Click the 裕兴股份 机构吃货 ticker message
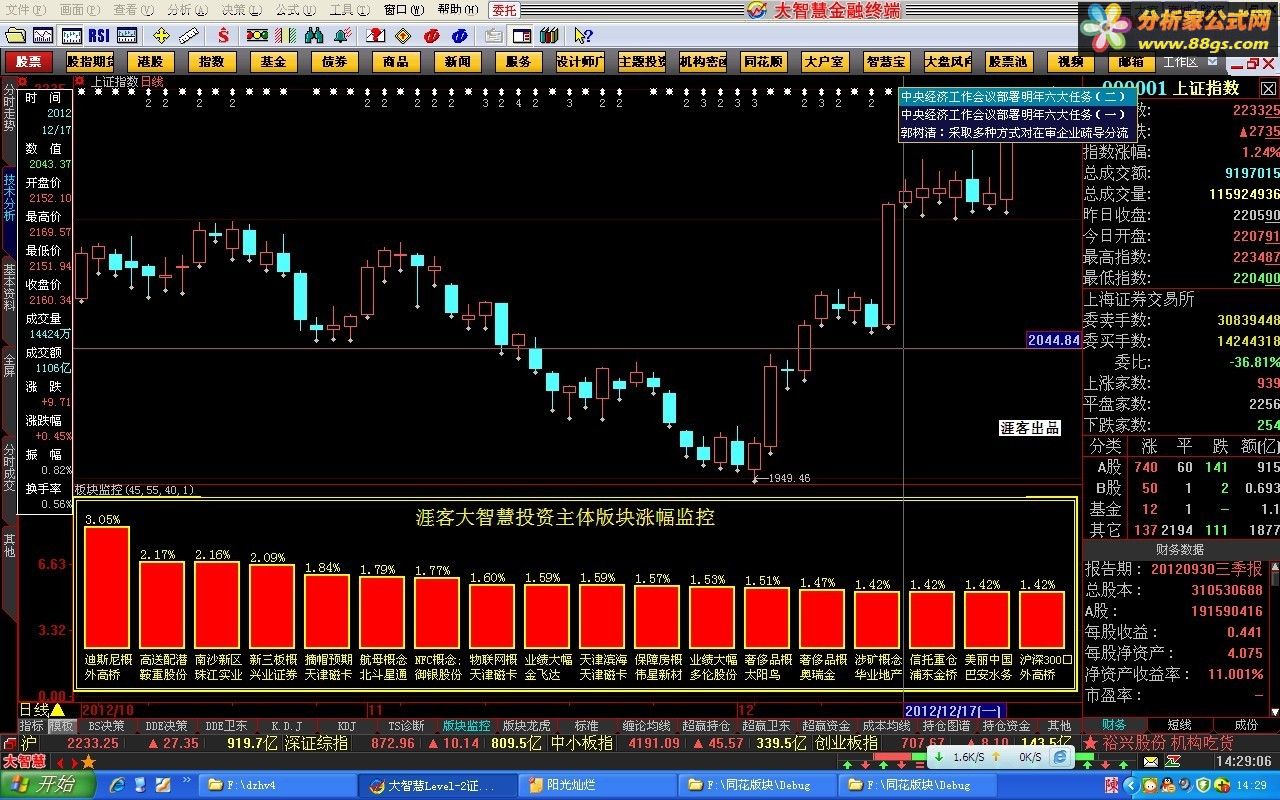 click(1167, 743)
